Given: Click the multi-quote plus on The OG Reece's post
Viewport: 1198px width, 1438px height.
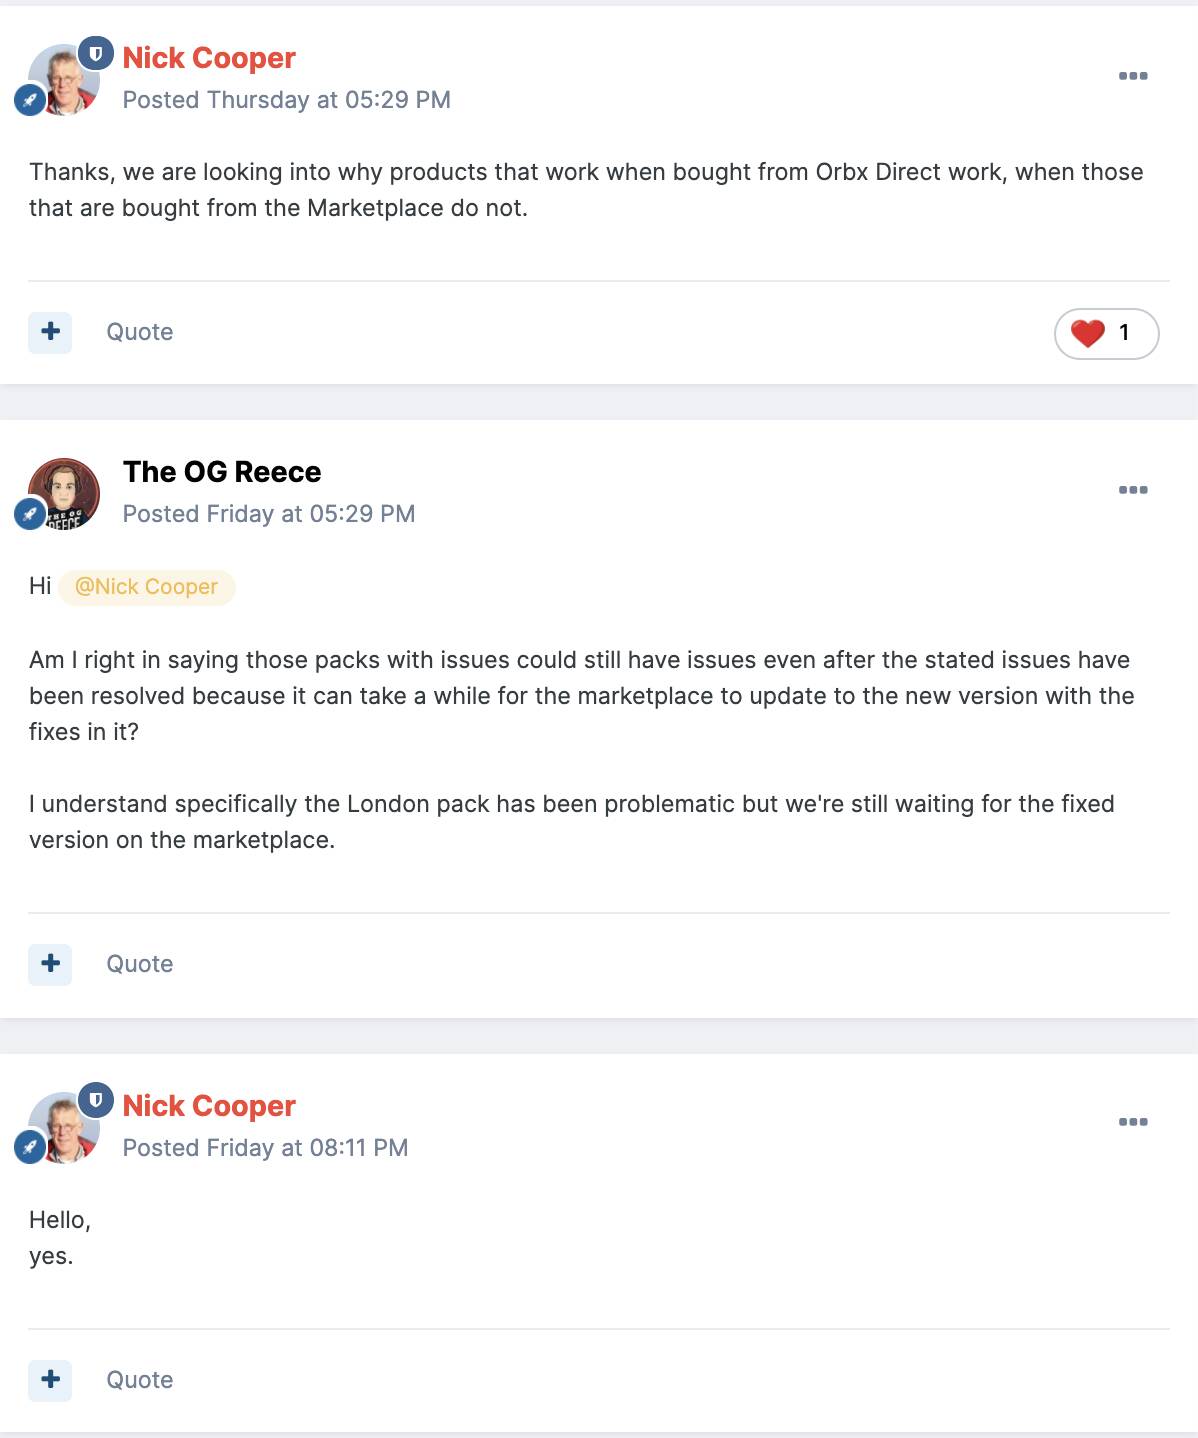Looking at the screenshot, I should point(50,964).
